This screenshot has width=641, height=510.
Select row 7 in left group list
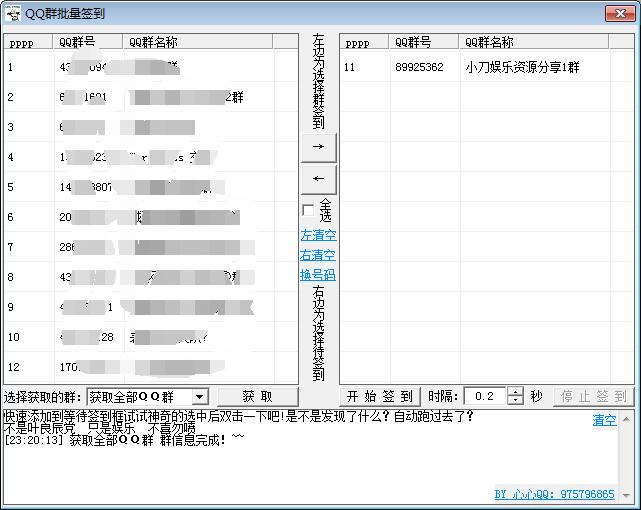[151, 247]
